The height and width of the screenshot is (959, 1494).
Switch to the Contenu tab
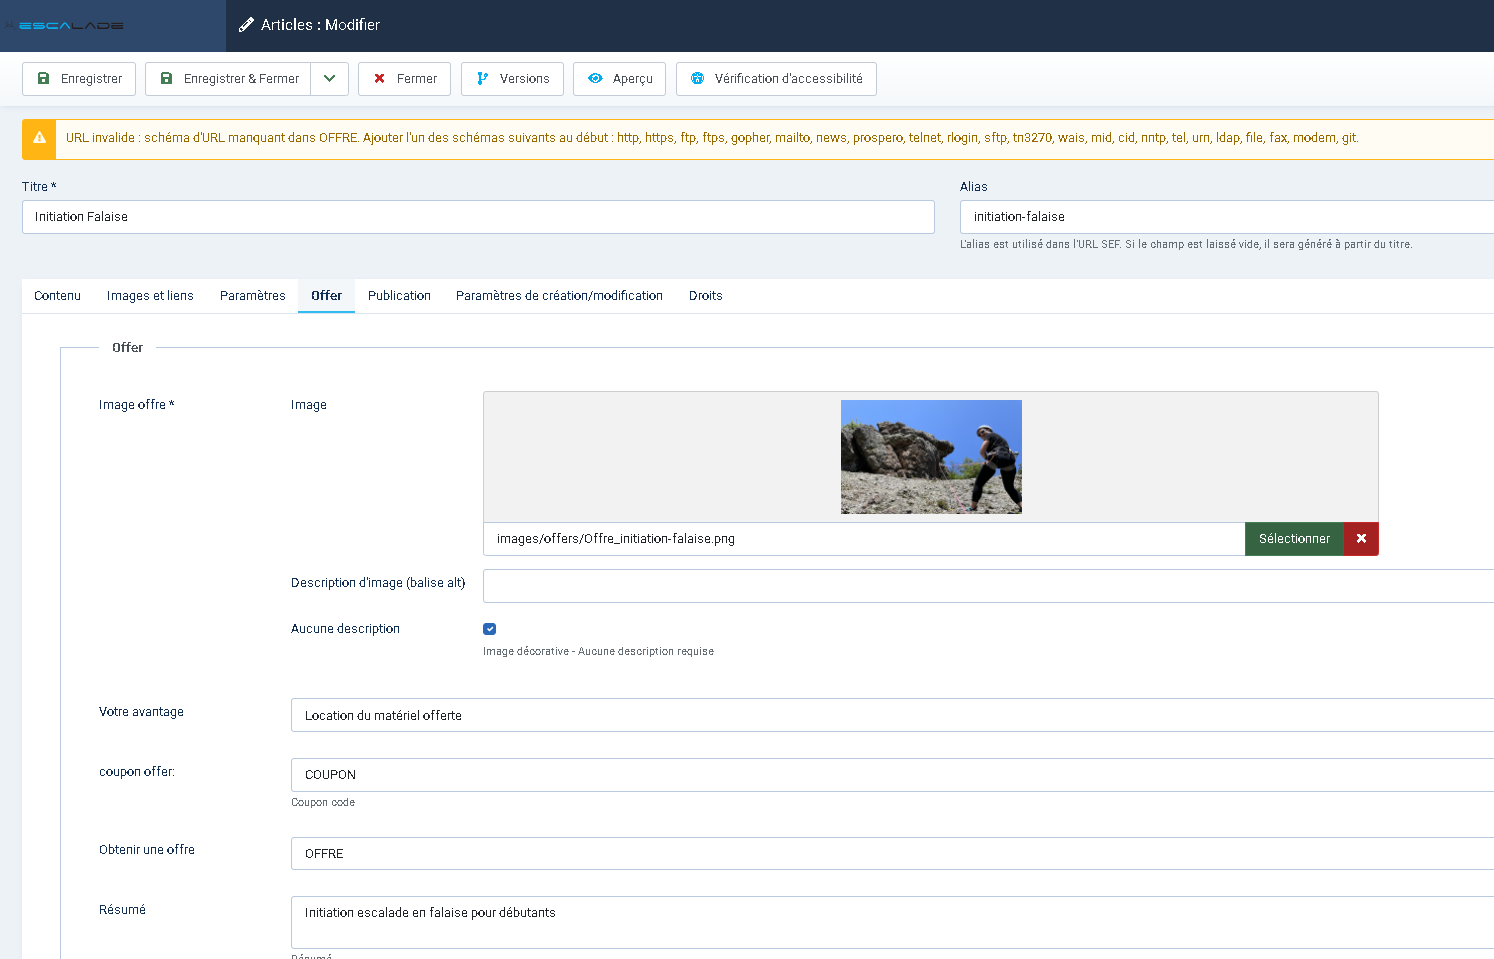(57, 296)
